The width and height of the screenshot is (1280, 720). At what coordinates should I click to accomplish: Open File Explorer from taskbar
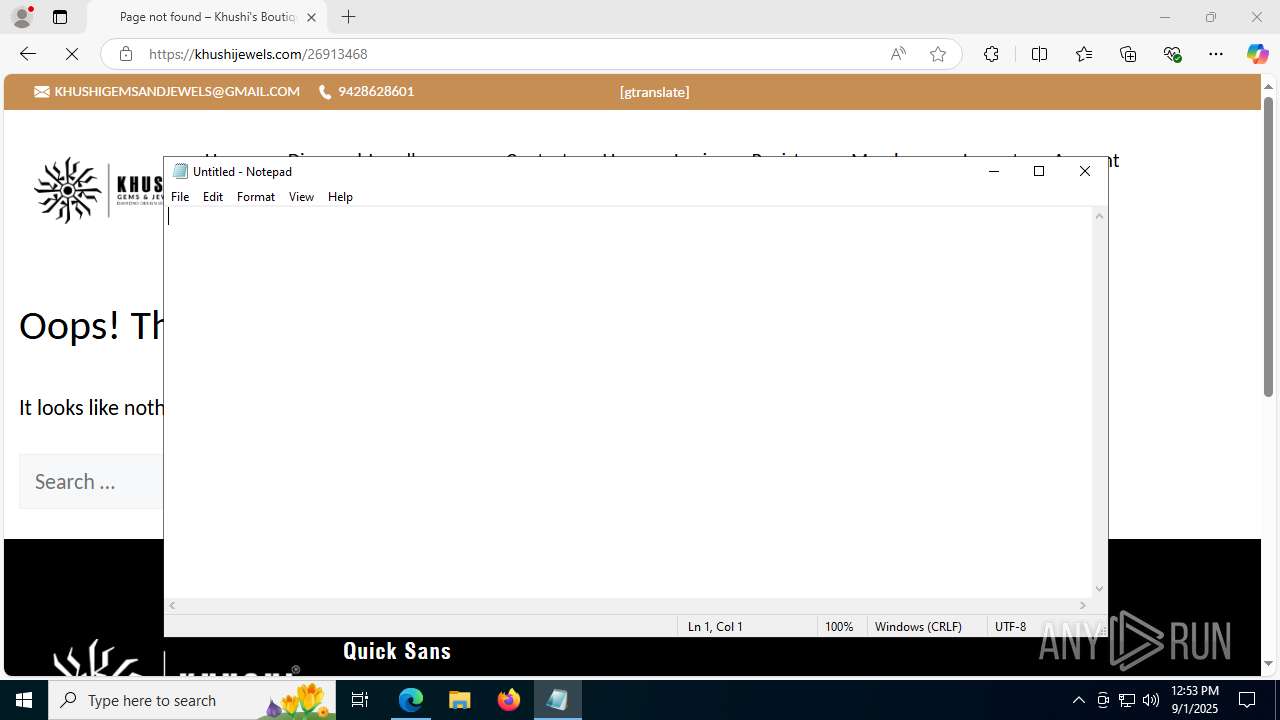tap(460, 700)
